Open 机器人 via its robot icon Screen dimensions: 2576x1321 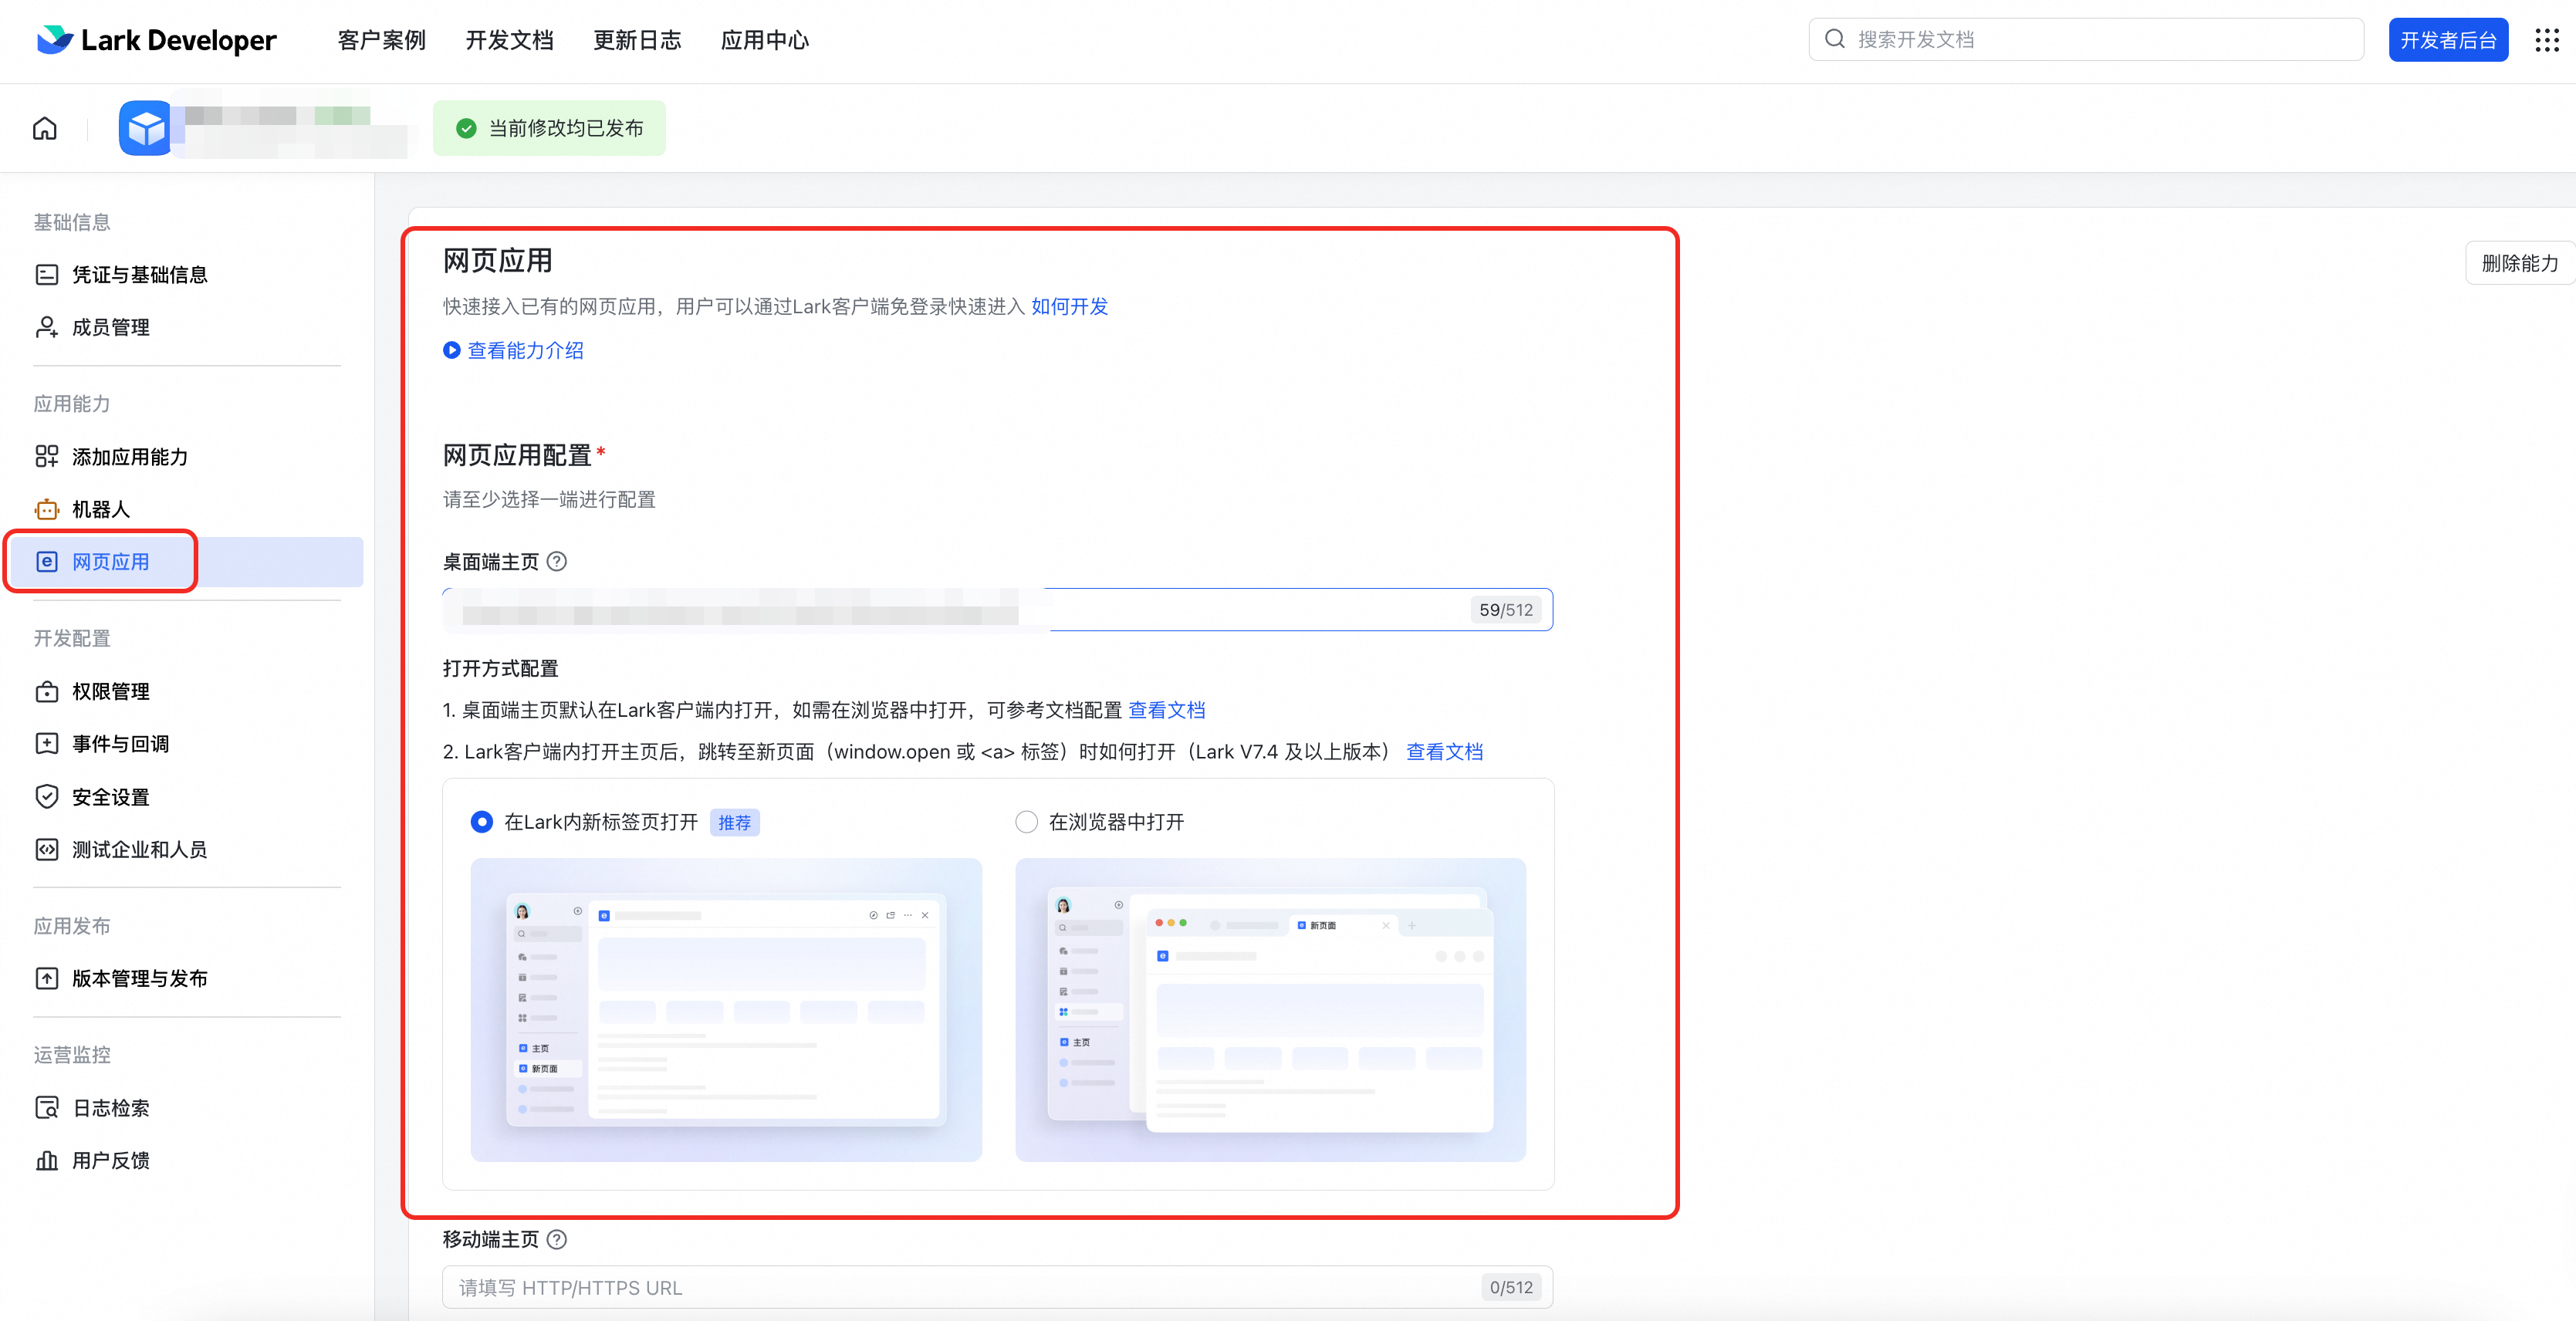pyautogui.click(x=47, y=509)
